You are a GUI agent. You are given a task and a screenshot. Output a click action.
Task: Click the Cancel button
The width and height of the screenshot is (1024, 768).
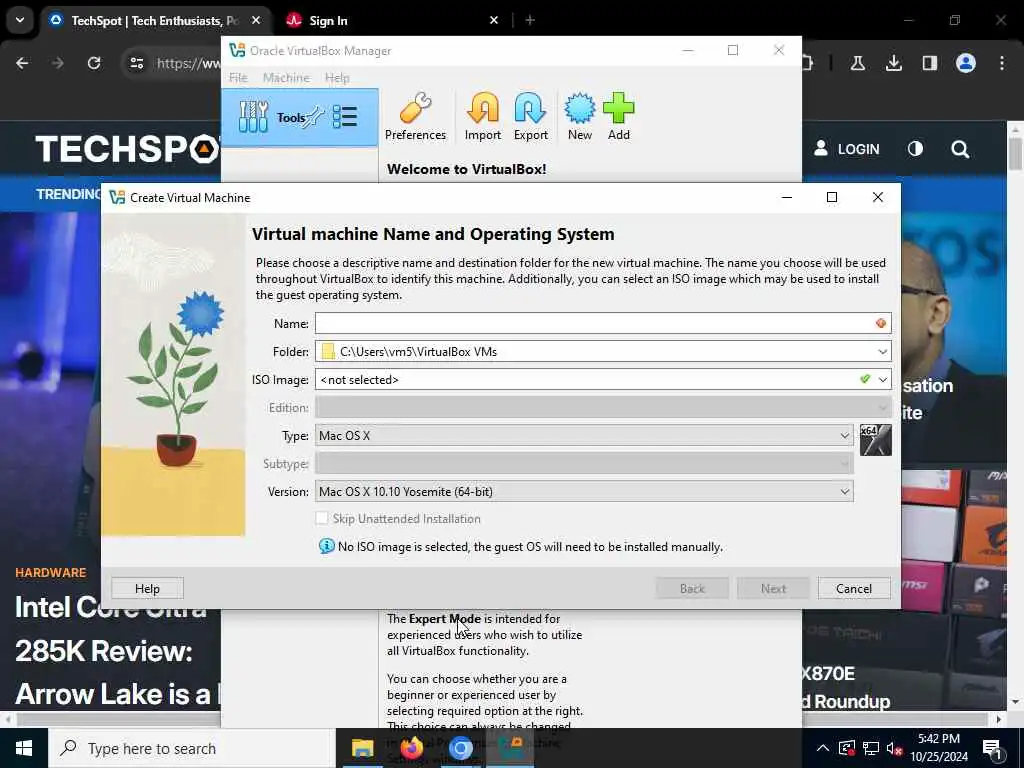click(854, 588)
